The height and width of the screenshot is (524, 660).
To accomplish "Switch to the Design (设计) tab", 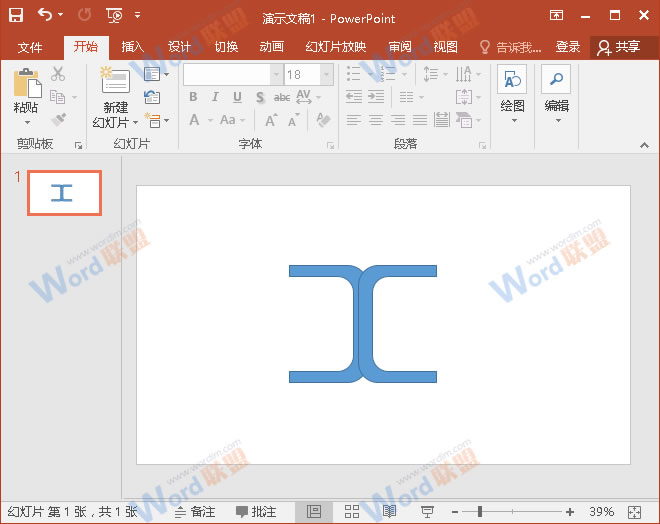I will point(179,47).
